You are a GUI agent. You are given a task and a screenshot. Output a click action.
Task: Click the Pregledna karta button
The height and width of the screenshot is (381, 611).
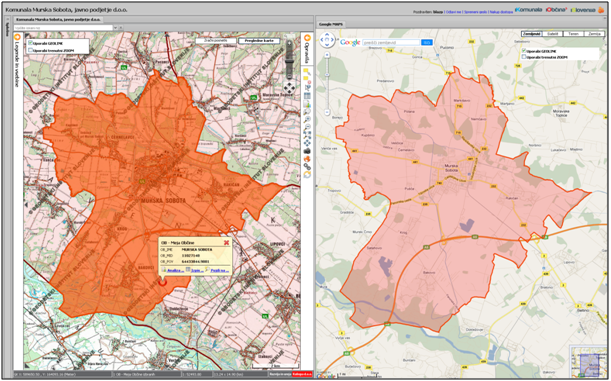tap(259, 41)
